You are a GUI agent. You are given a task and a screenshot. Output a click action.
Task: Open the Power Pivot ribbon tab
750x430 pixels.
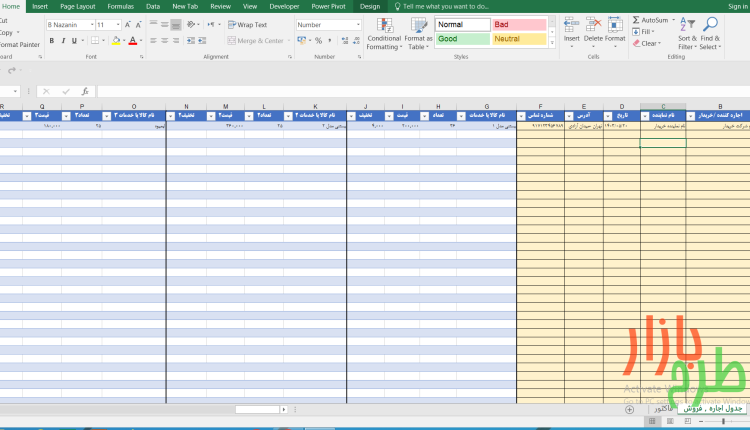(328, 6)
